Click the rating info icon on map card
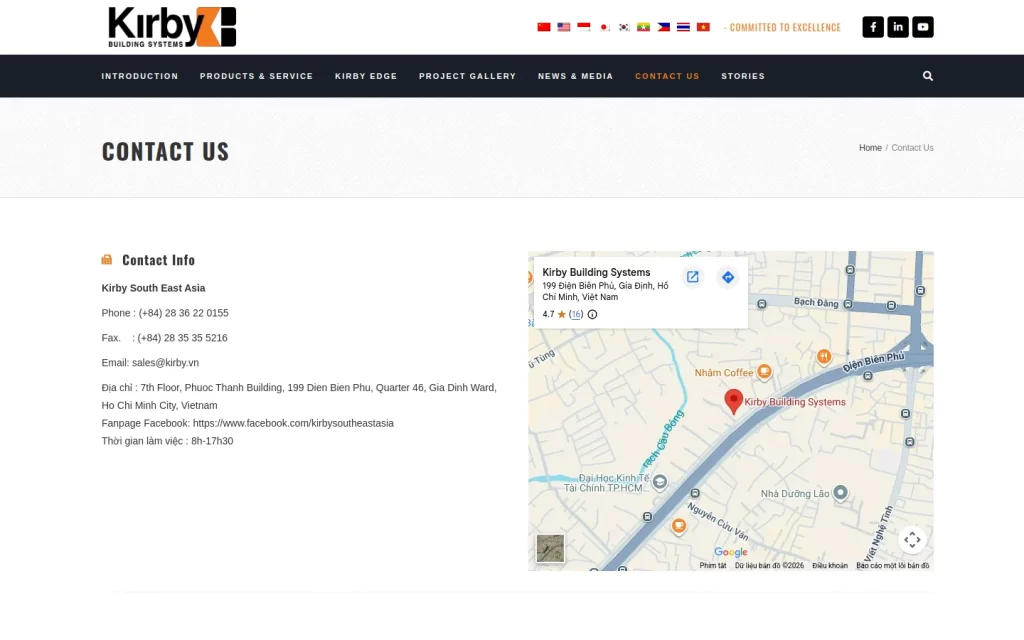Screen dimensions: 1024x640 pos(592,314)
